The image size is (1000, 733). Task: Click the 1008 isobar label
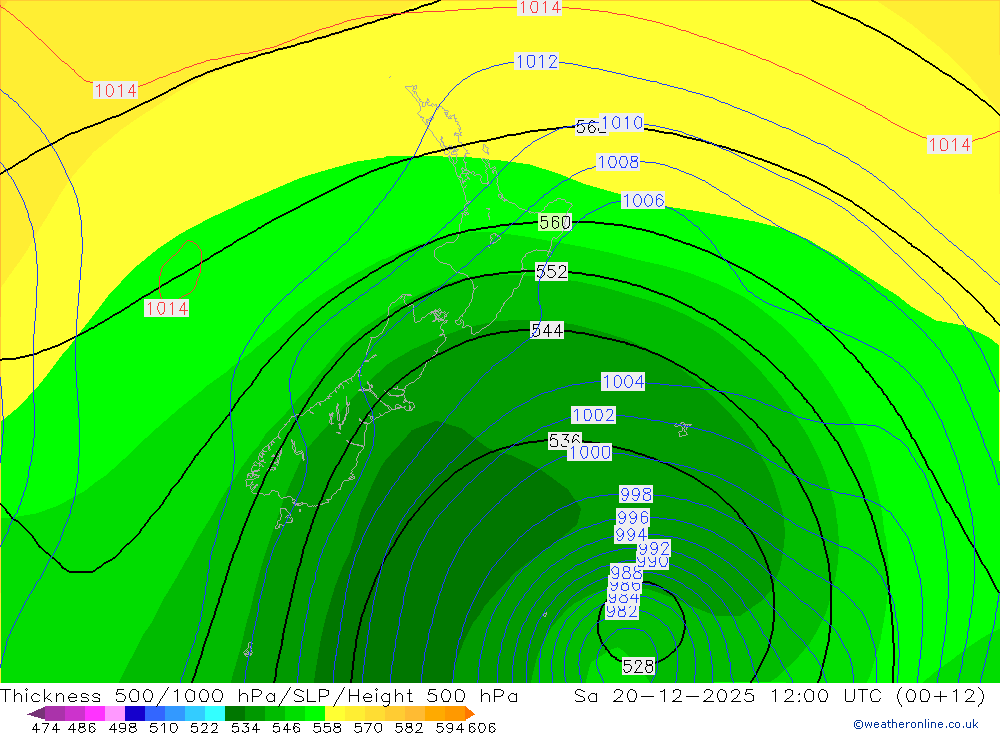(617, 162)
